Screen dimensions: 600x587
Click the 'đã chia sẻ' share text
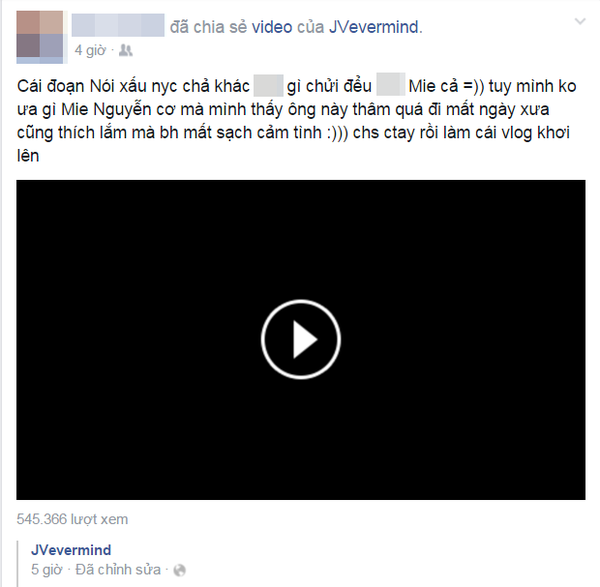click(208, 27)
